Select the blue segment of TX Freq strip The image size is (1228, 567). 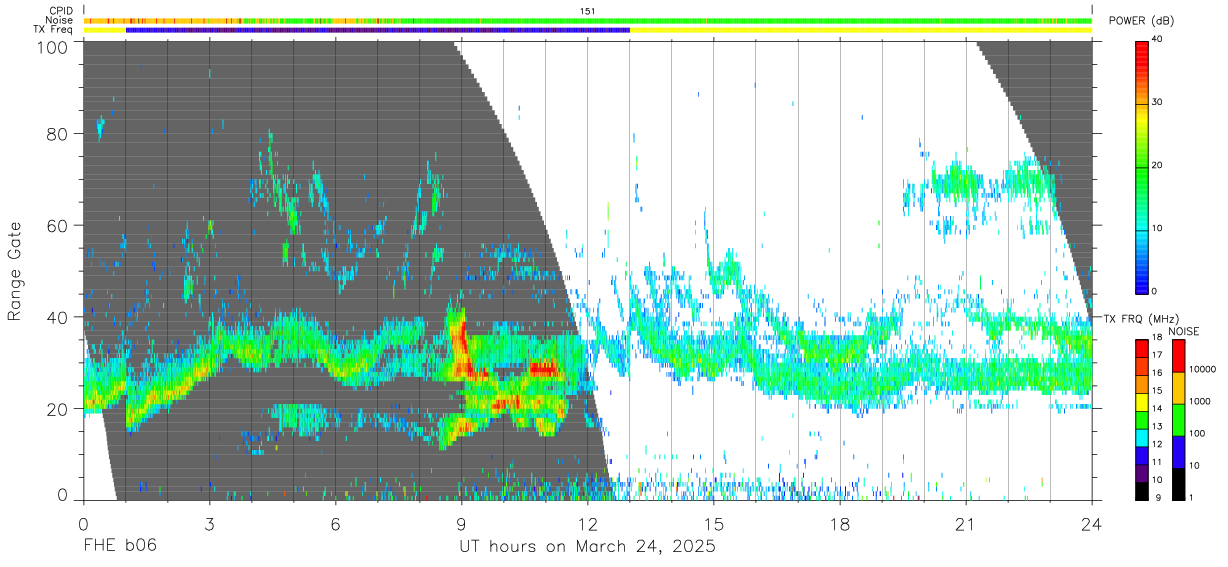(378, 30)
